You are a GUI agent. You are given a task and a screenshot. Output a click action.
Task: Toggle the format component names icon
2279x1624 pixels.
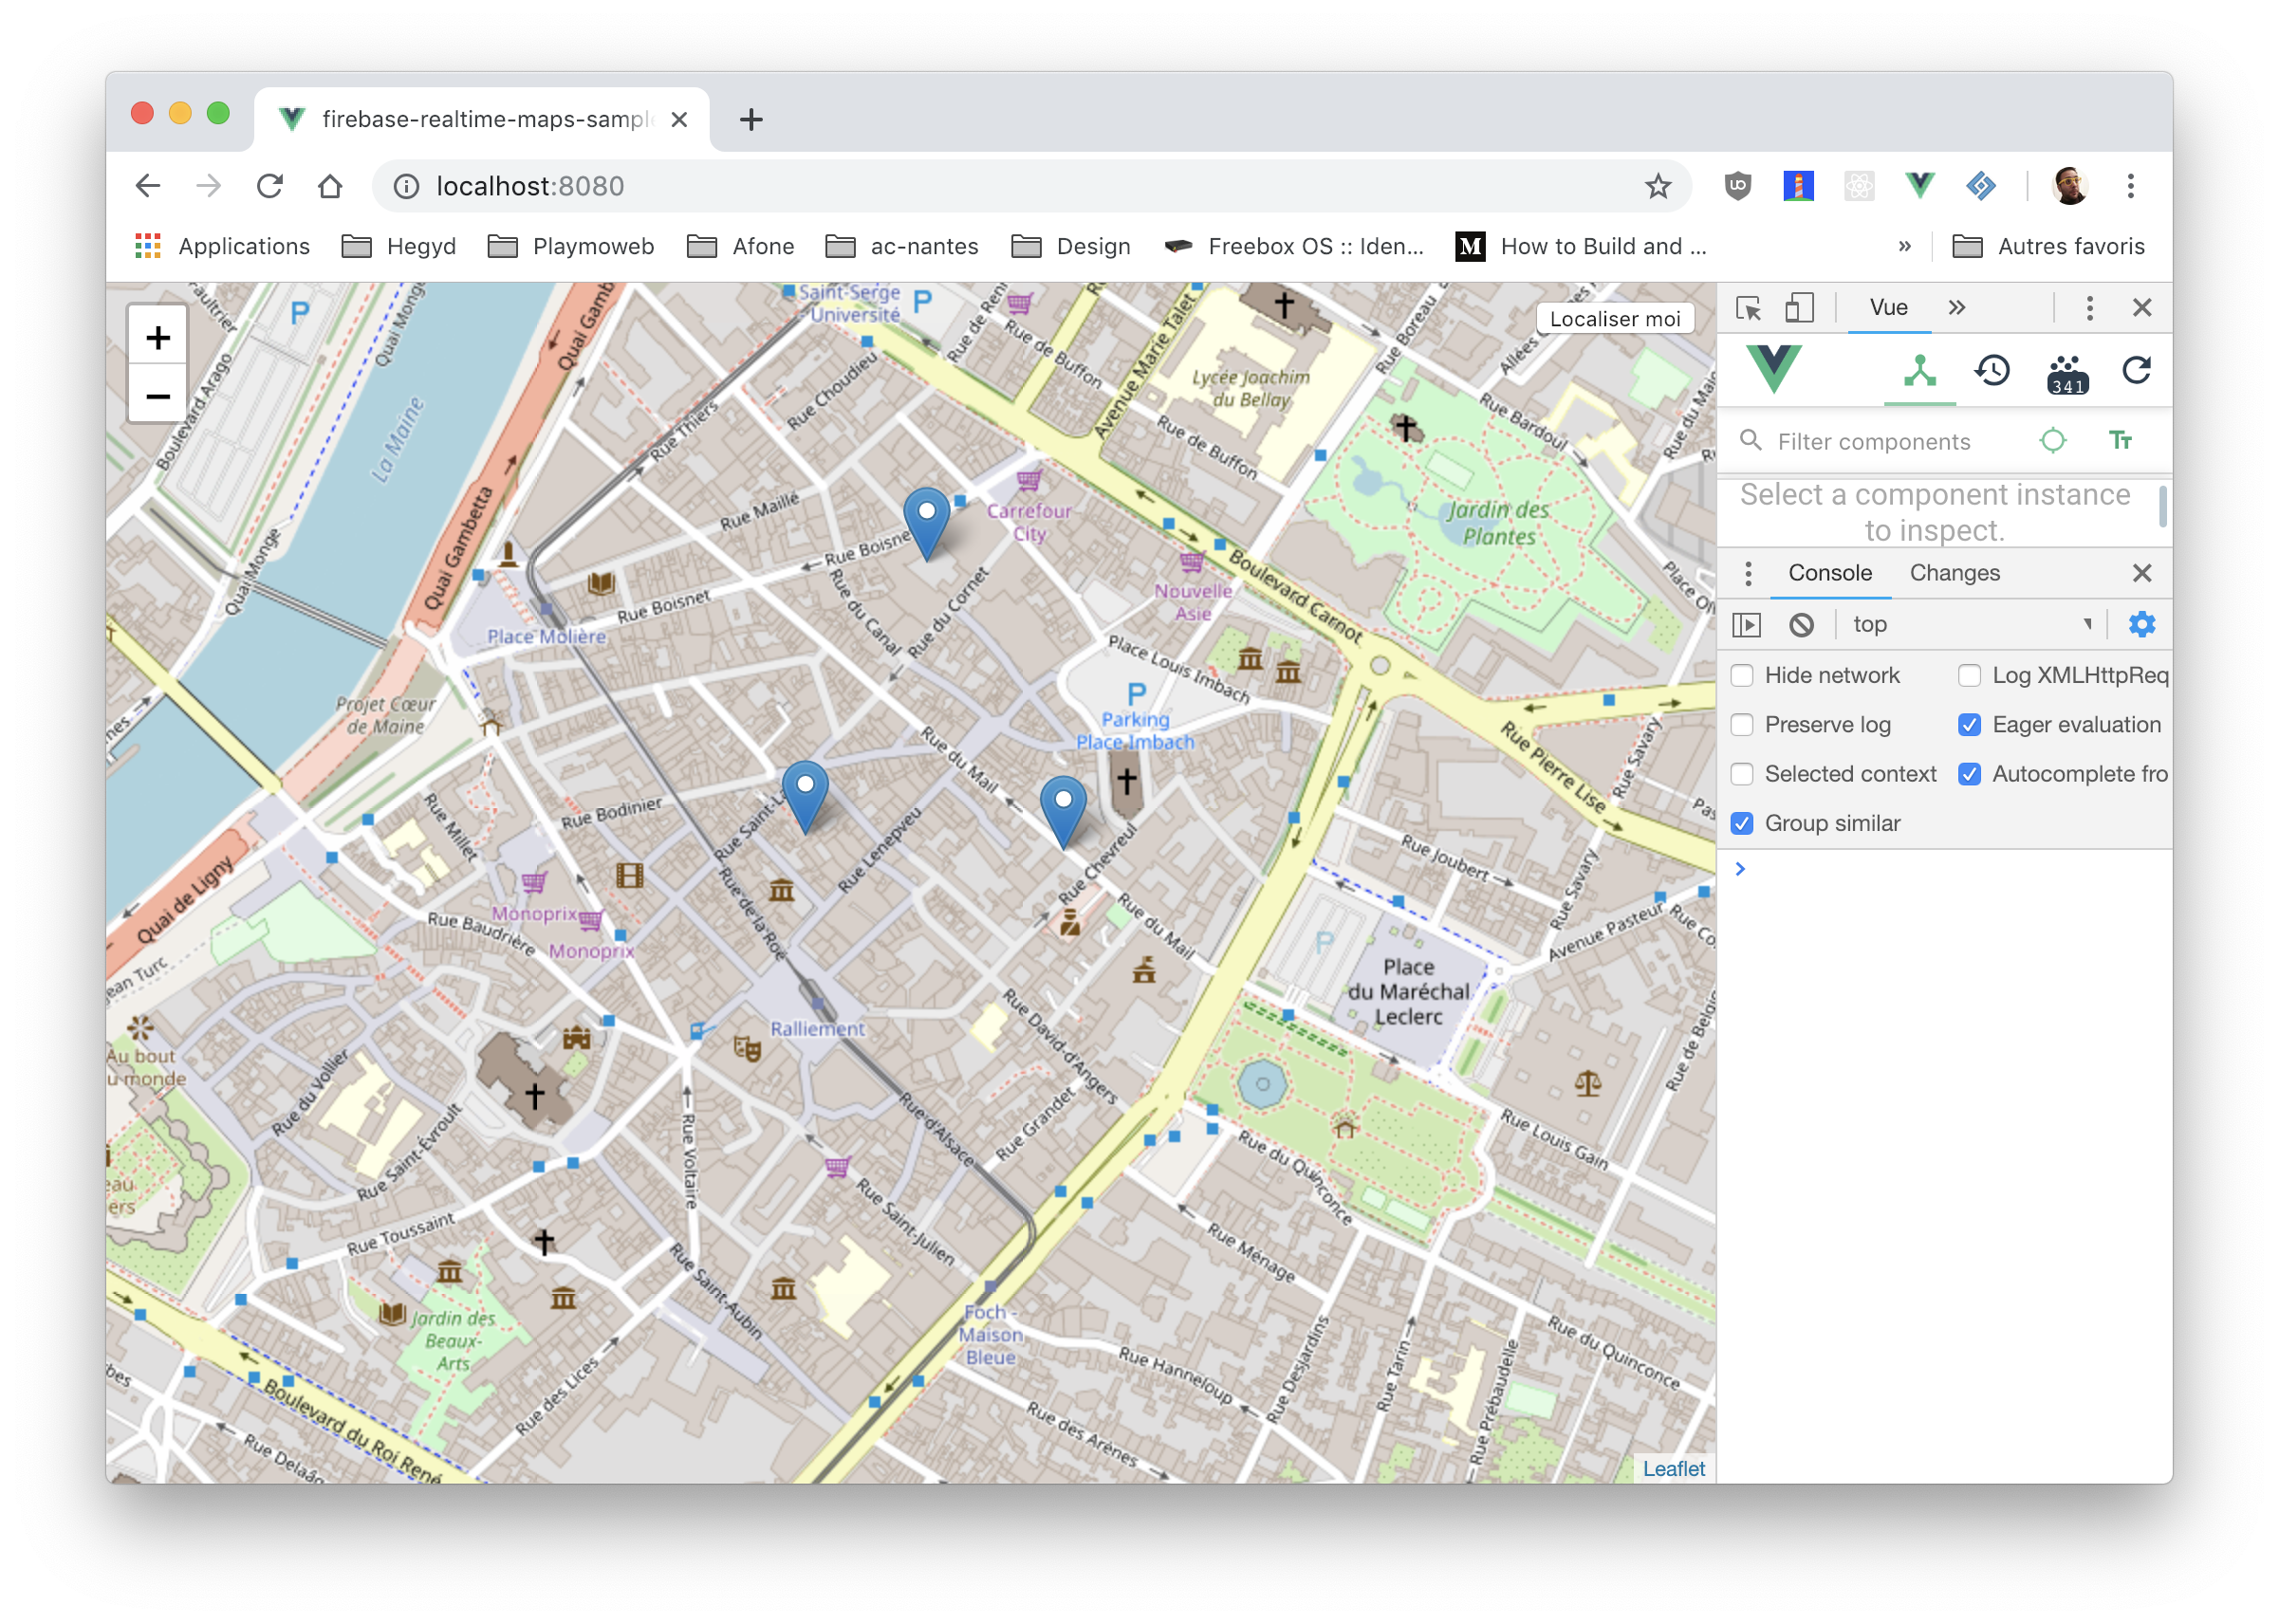(2120, 441)
